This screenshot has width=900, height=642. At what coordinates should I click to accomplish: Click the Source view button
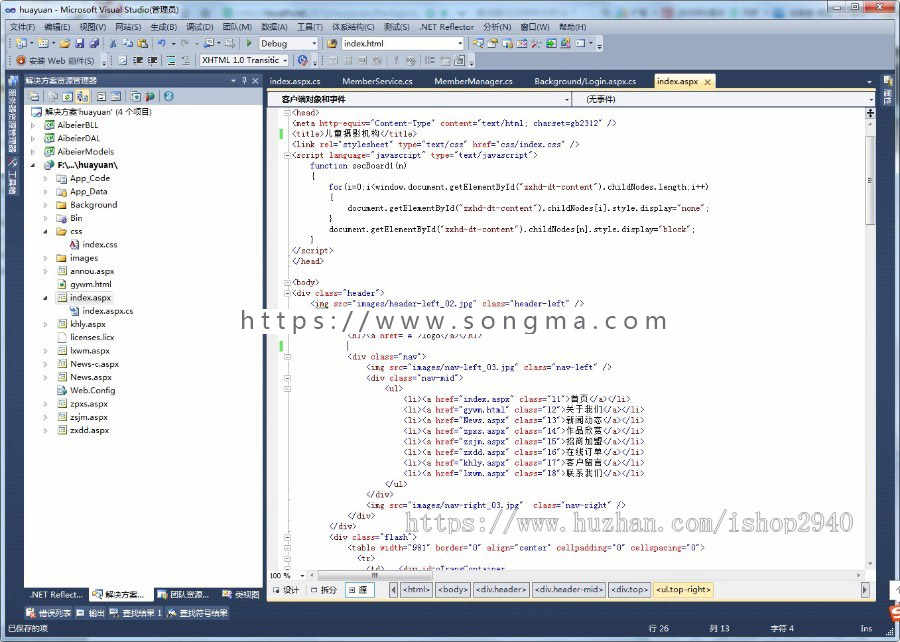[359, 590]
